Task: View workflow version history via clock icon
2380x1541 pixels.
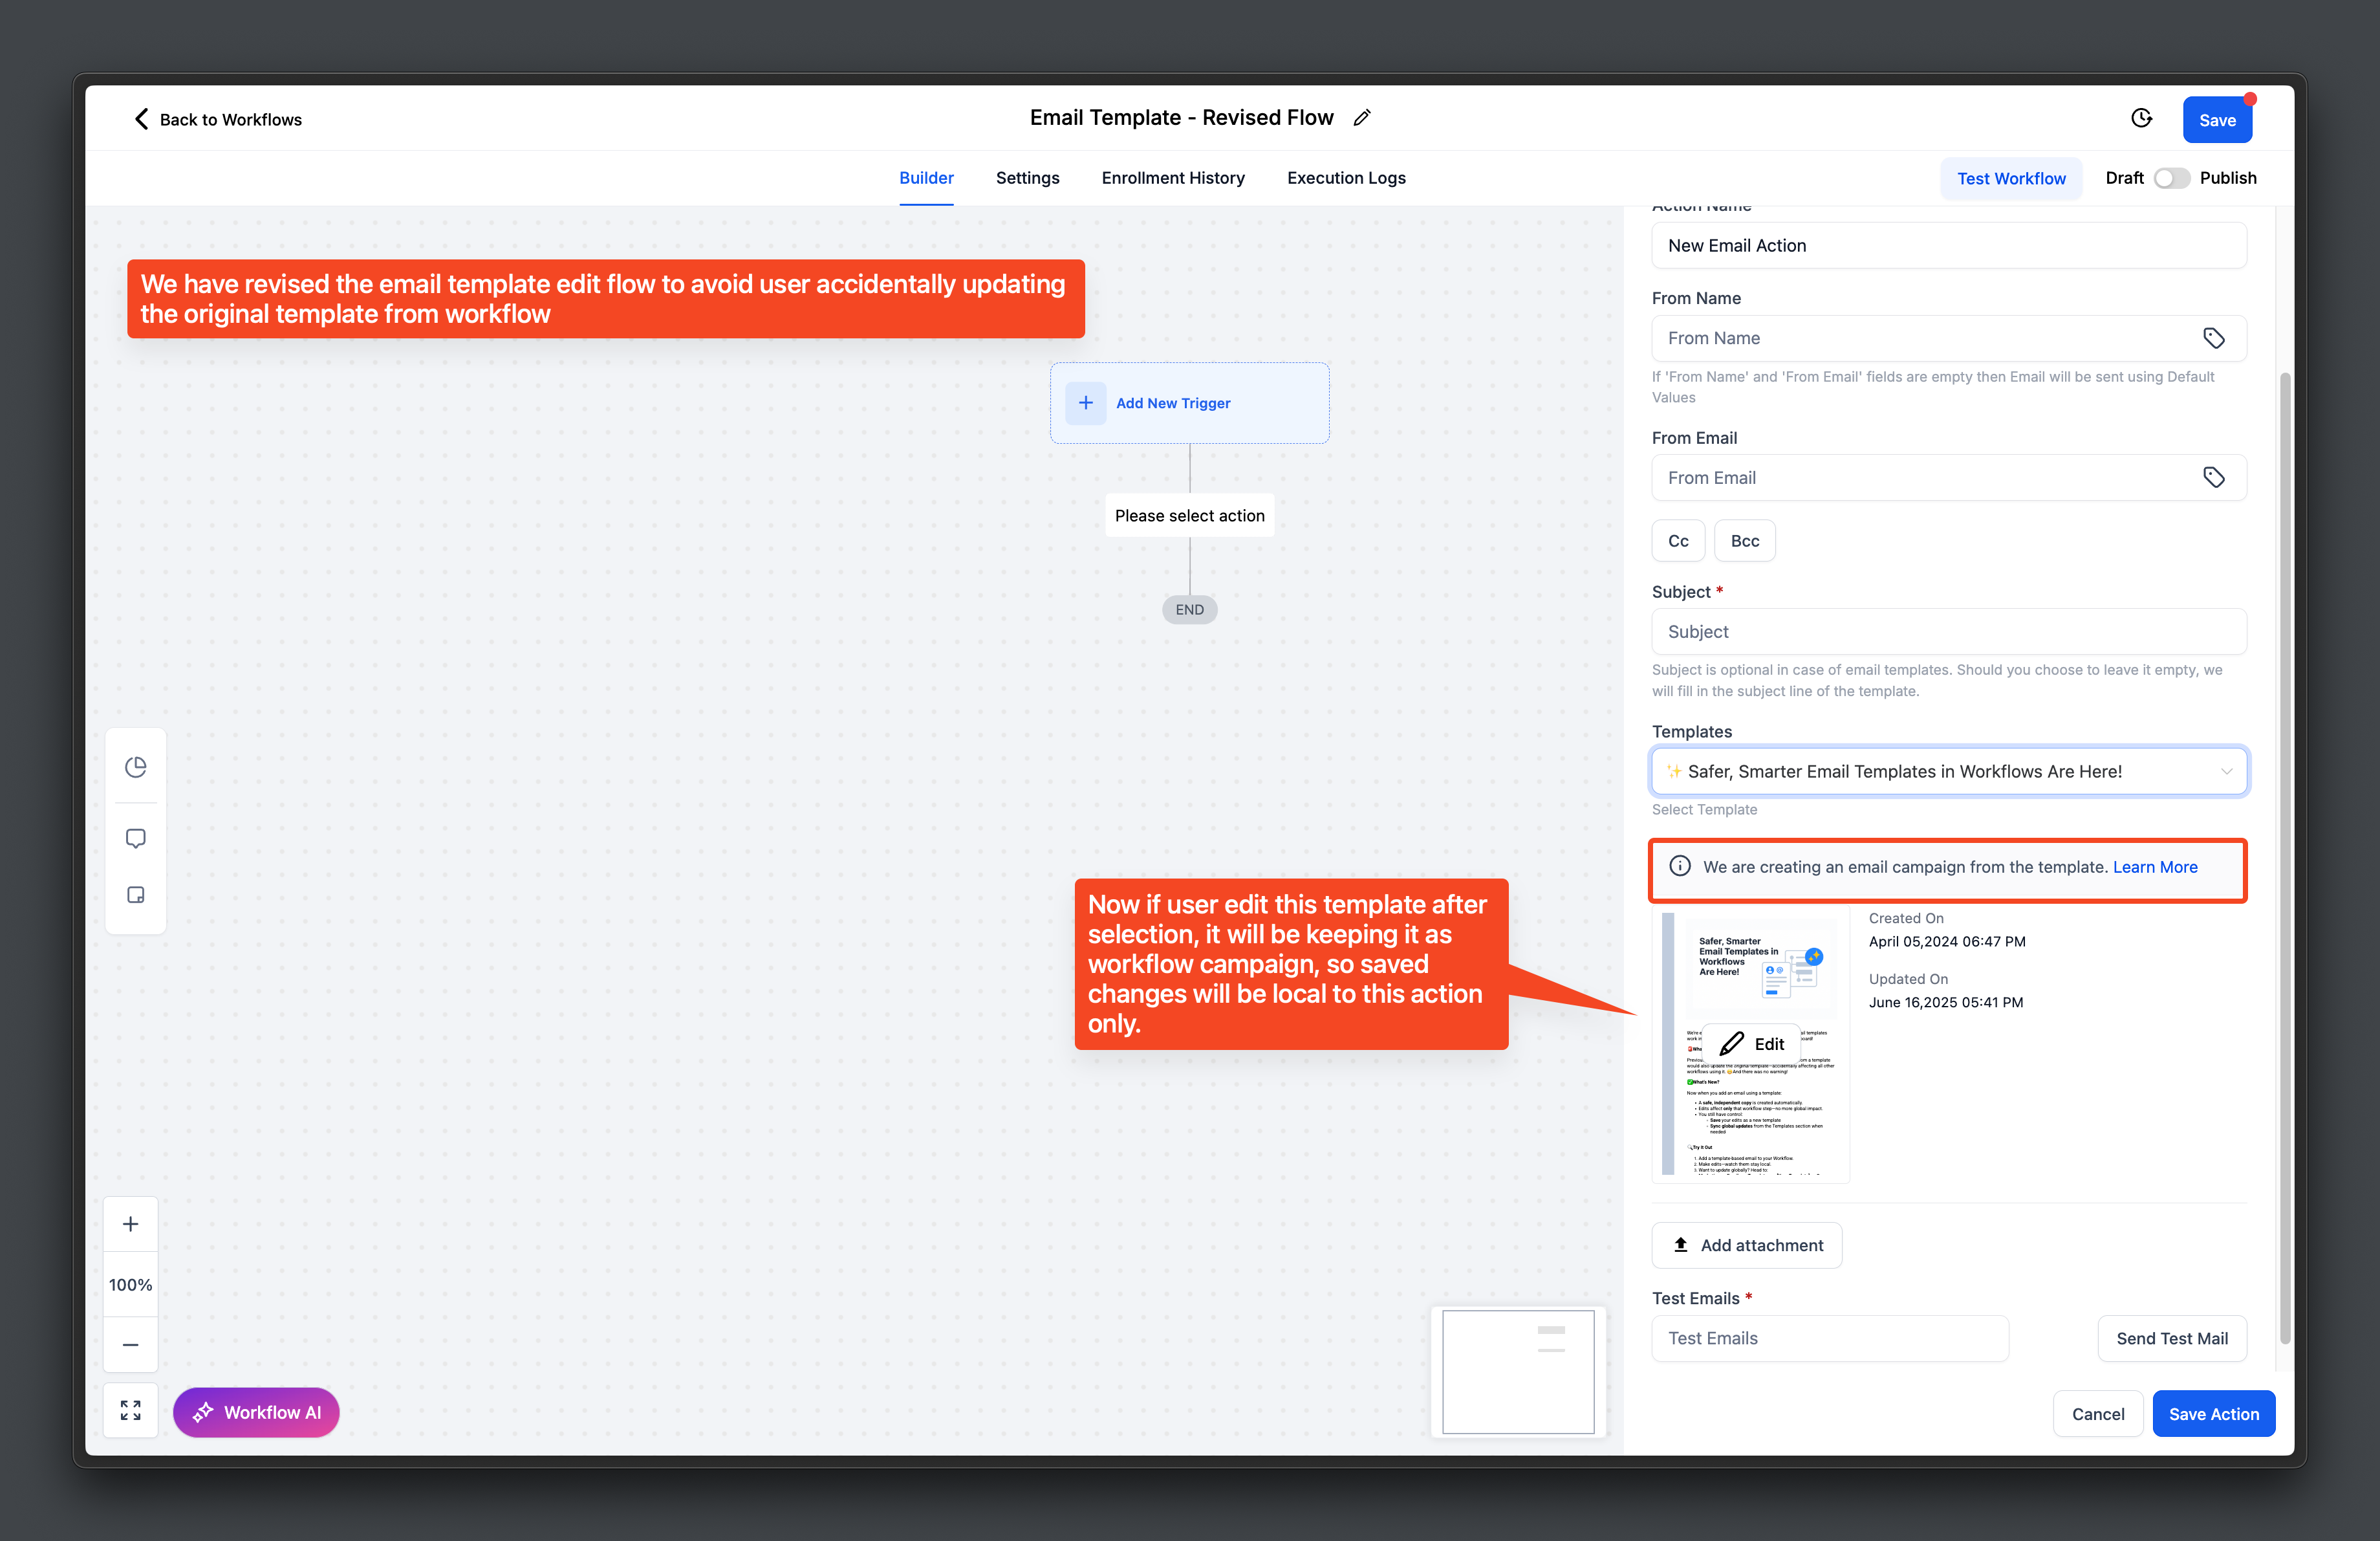Action: (x=2141, y=117)
